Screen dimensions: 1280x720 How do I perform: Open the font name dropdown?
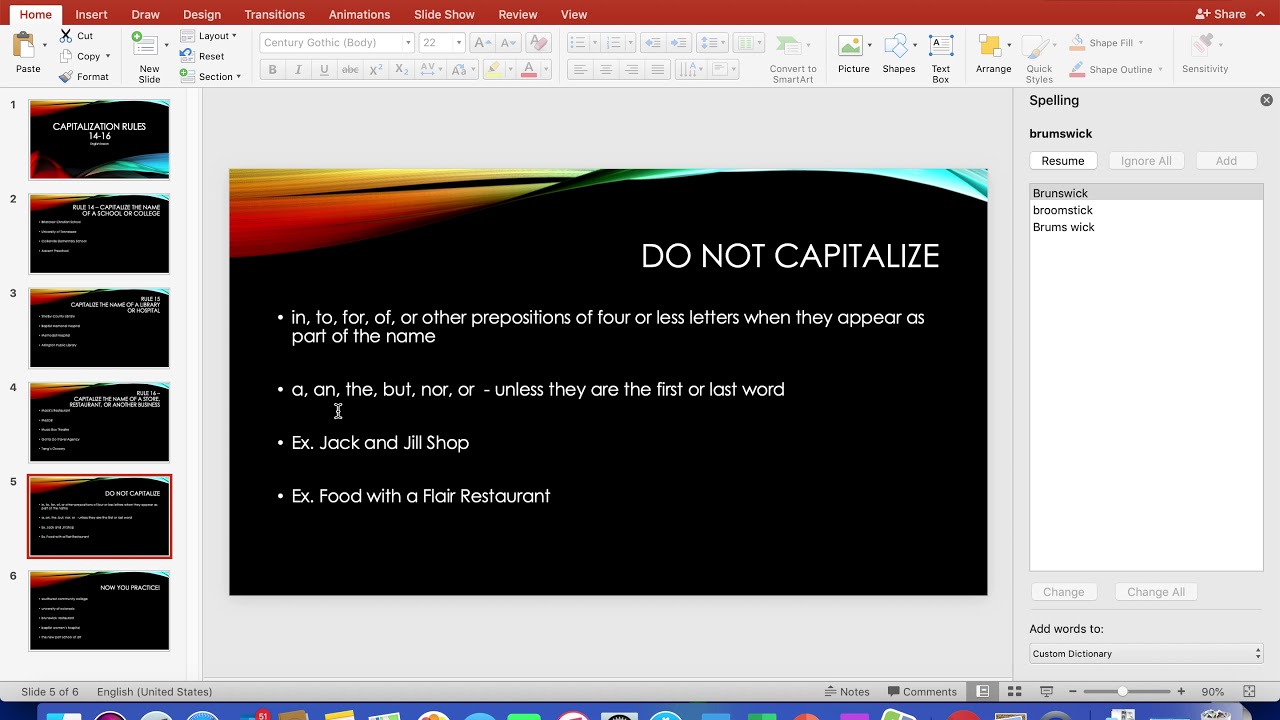tap(408, 43)
